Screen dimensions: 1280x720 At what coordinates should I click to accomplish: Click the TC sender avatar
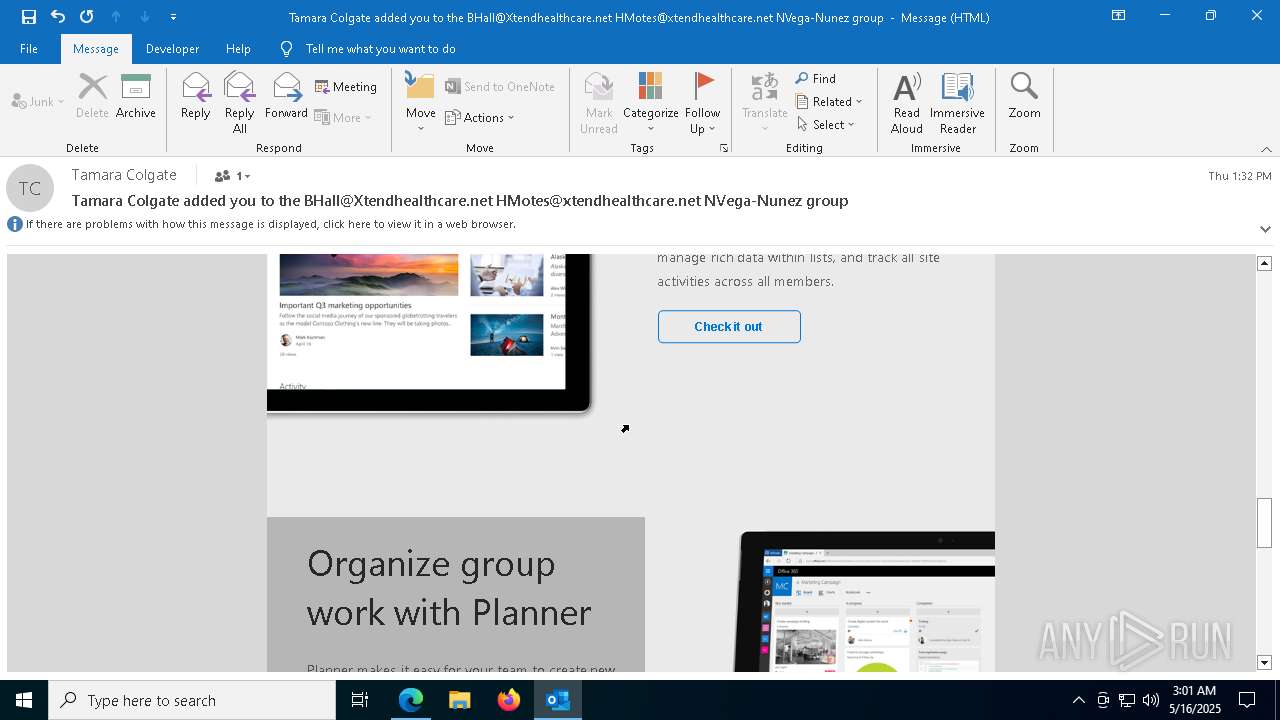pyautogui.click(x=30, y=188)
